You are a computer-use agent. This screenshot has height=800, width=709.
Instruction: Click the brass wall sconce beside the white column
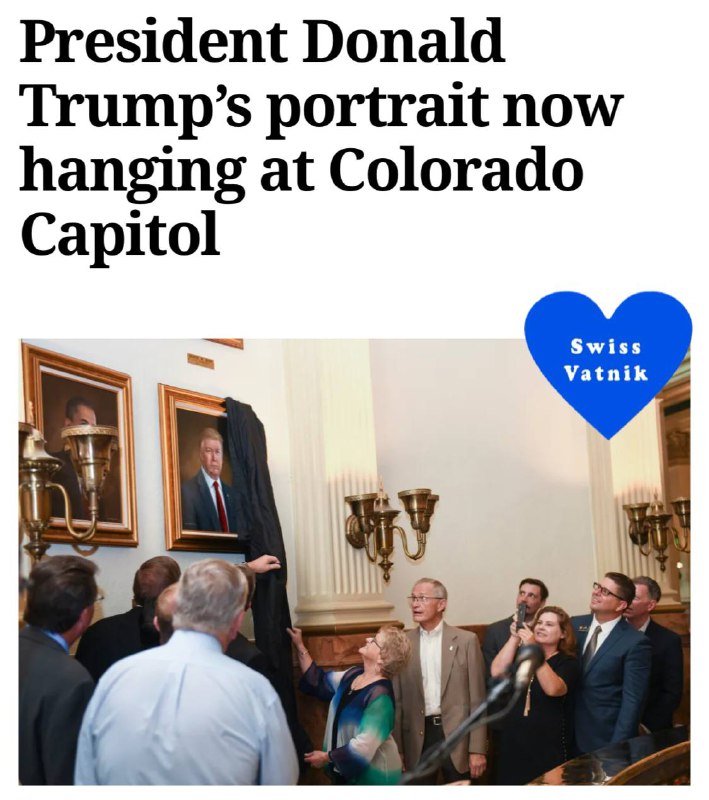(391, 526)
